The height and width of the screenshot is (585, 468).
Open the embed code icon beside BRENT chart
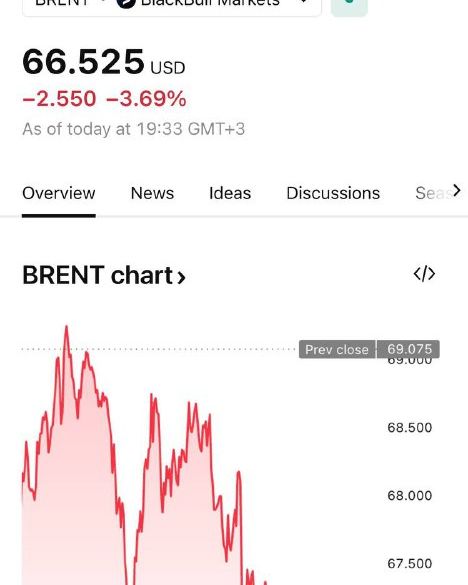pyautogui.click(x=424, y=274)
